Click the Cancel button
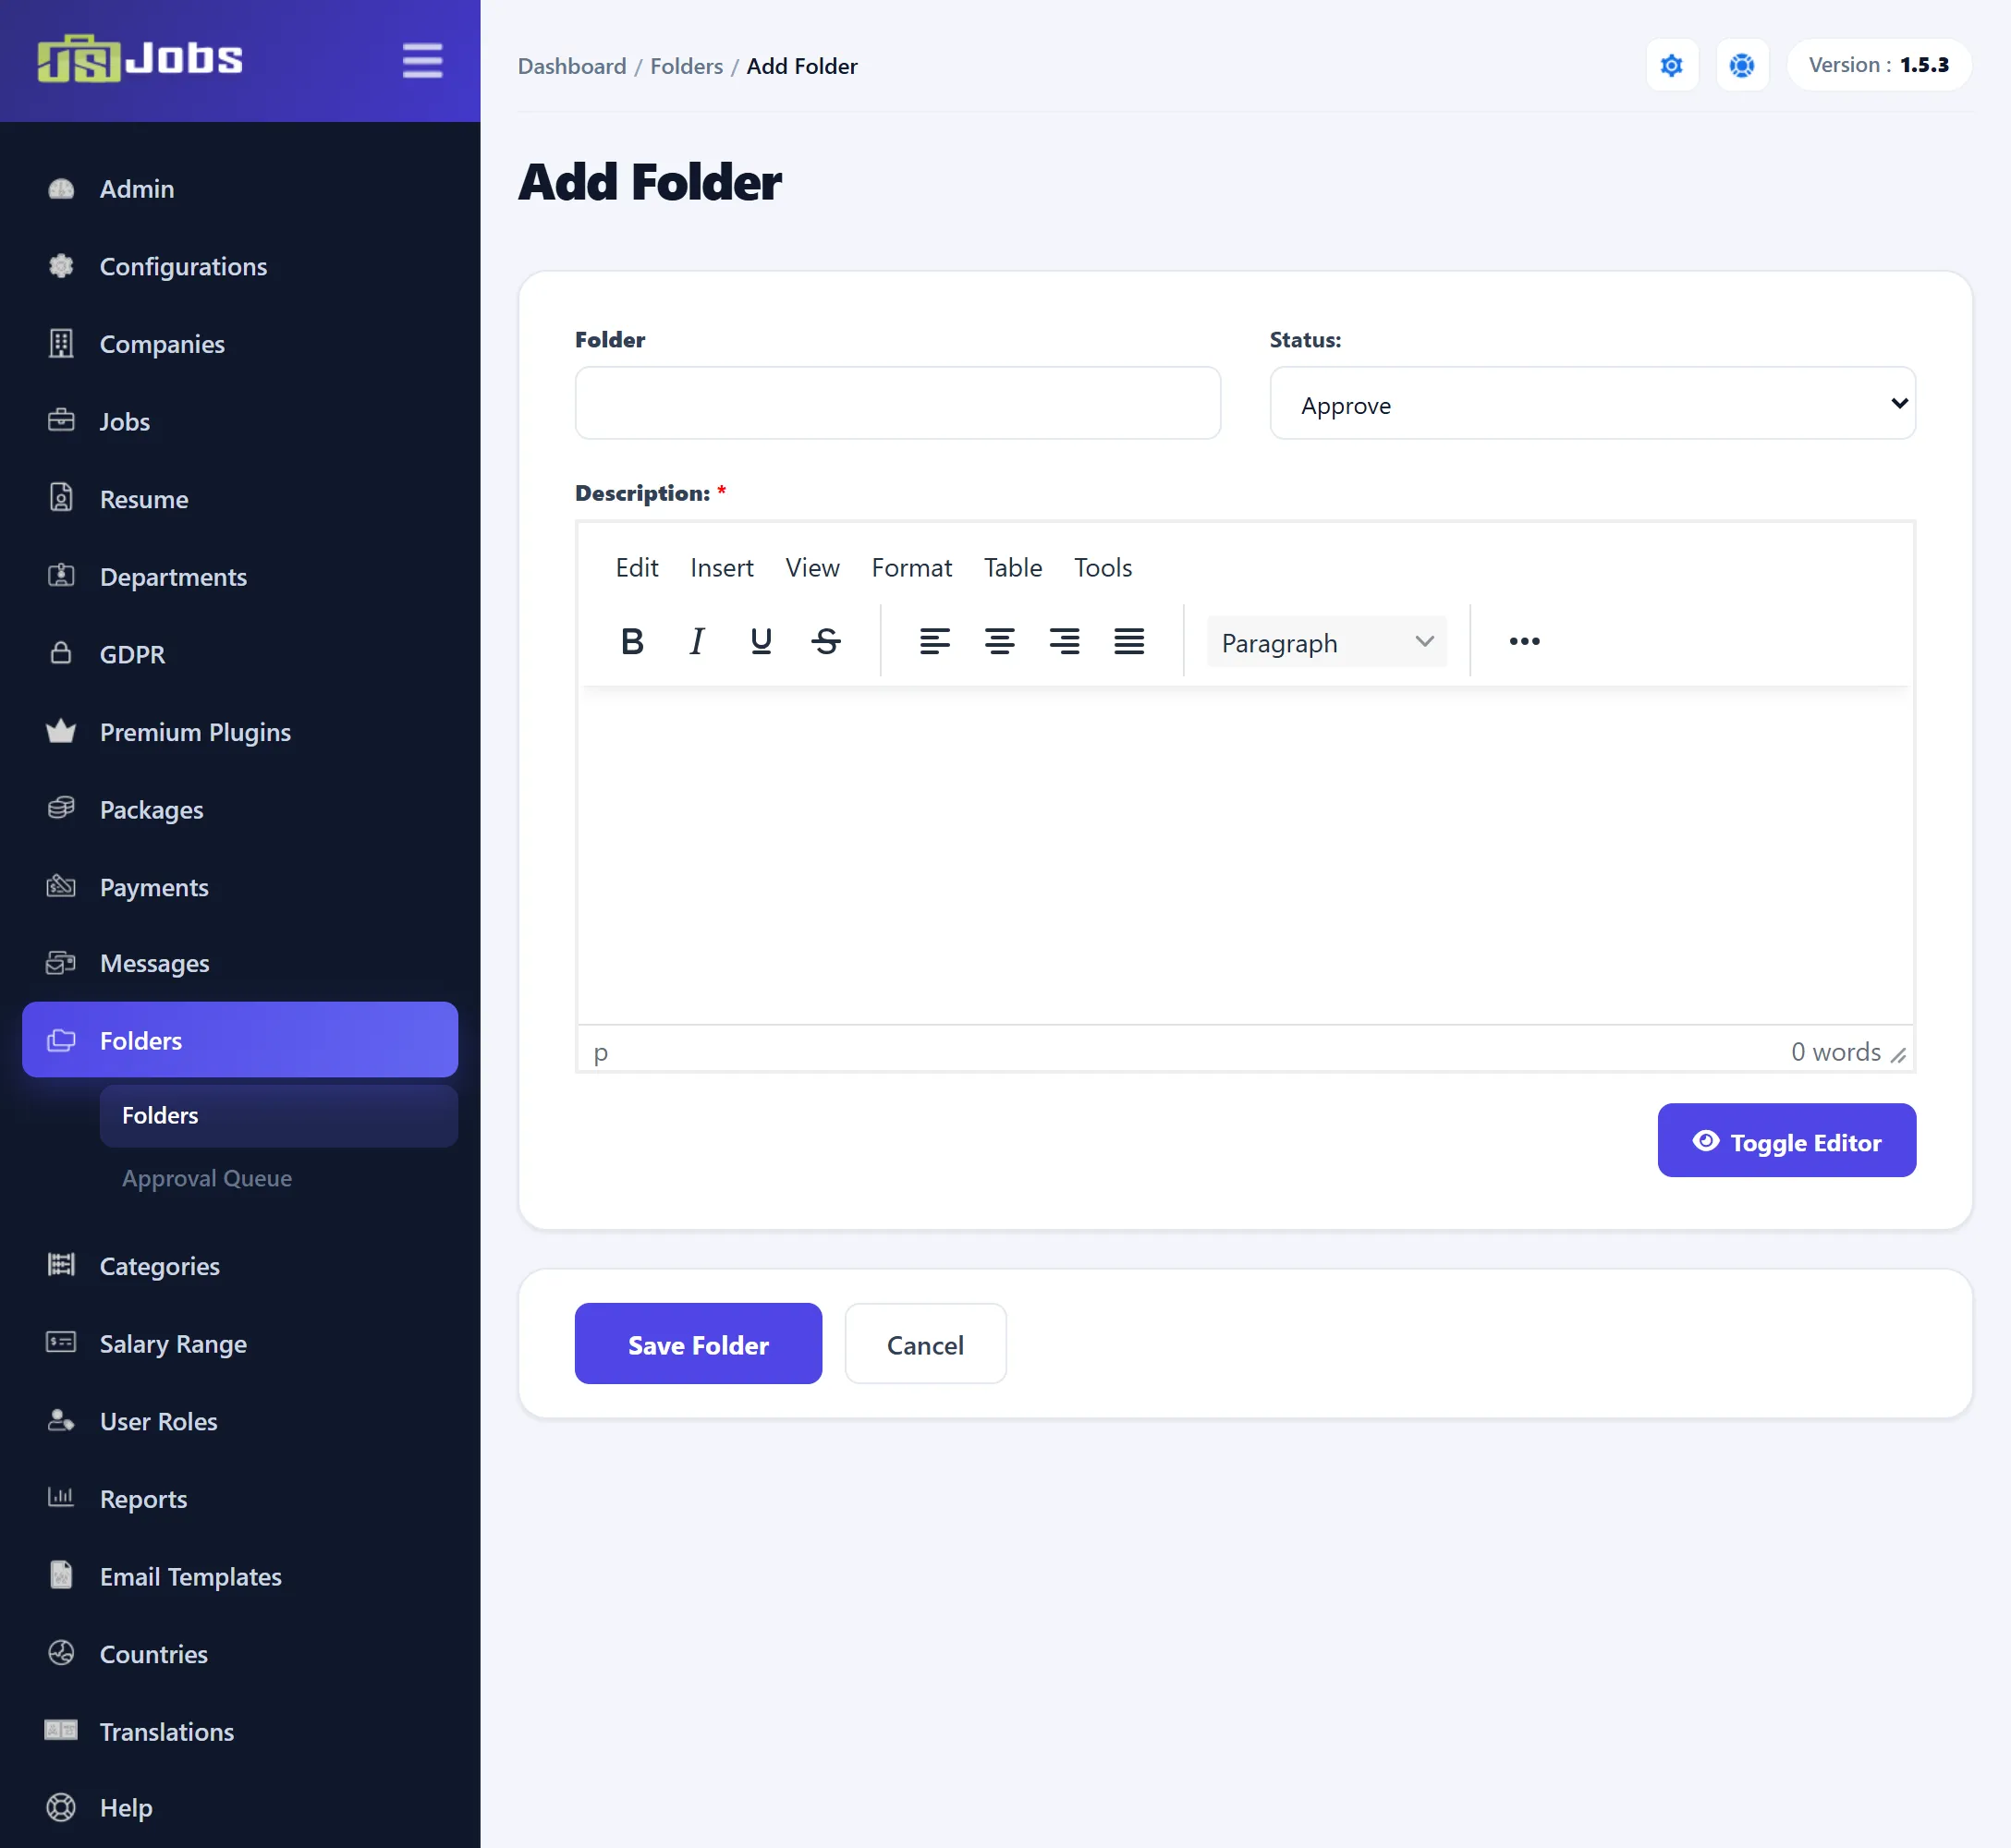 pyautogui.click(x=925, y=1344)
